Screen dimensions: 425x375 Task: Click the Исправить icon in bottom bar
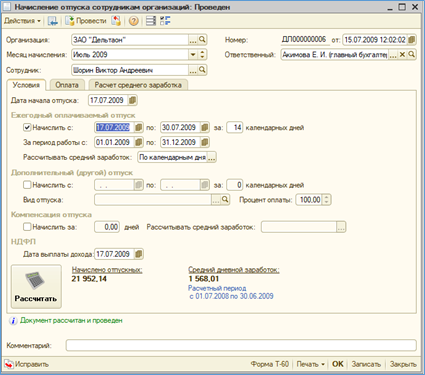point(9,364)
